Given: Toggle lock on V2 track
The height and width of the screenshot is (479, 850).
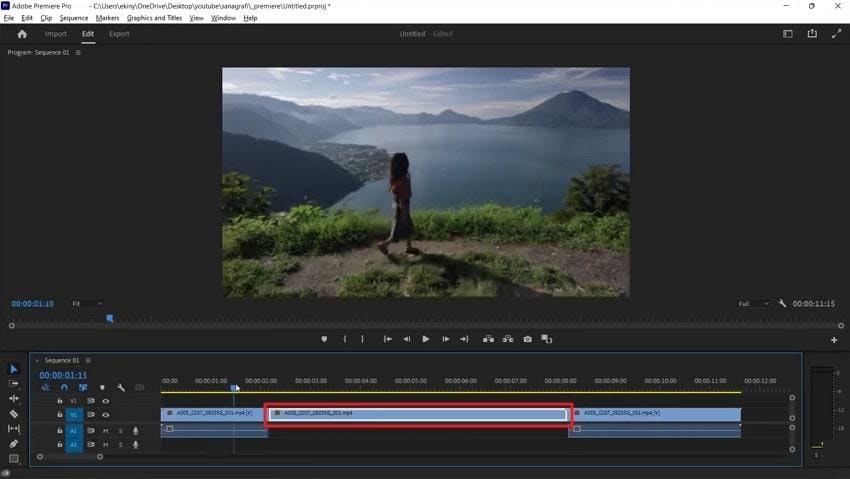Looking at the screenshot, I should tap(60, 401).
